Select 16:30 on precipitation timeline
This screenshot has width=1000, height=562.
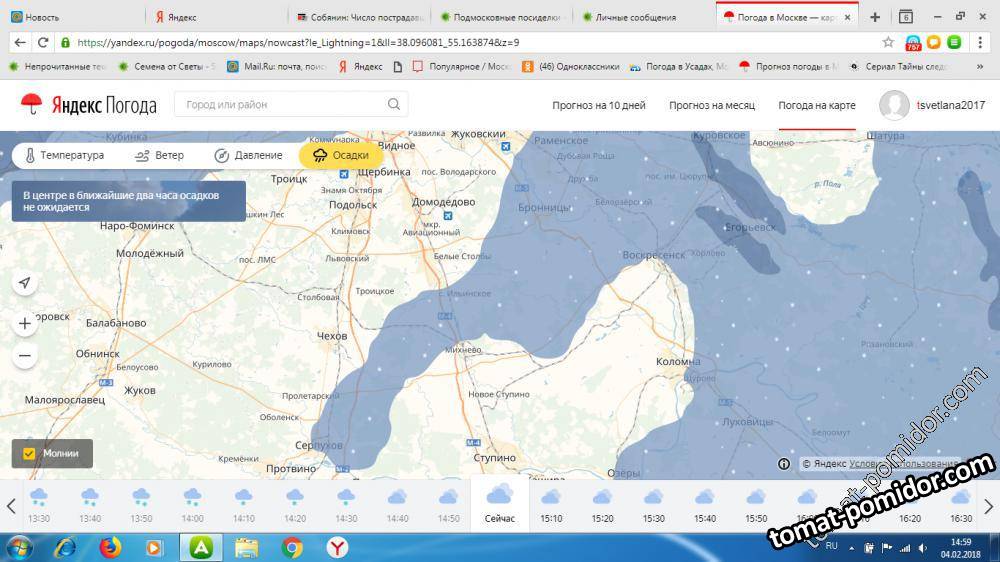[x=961, y=505]
